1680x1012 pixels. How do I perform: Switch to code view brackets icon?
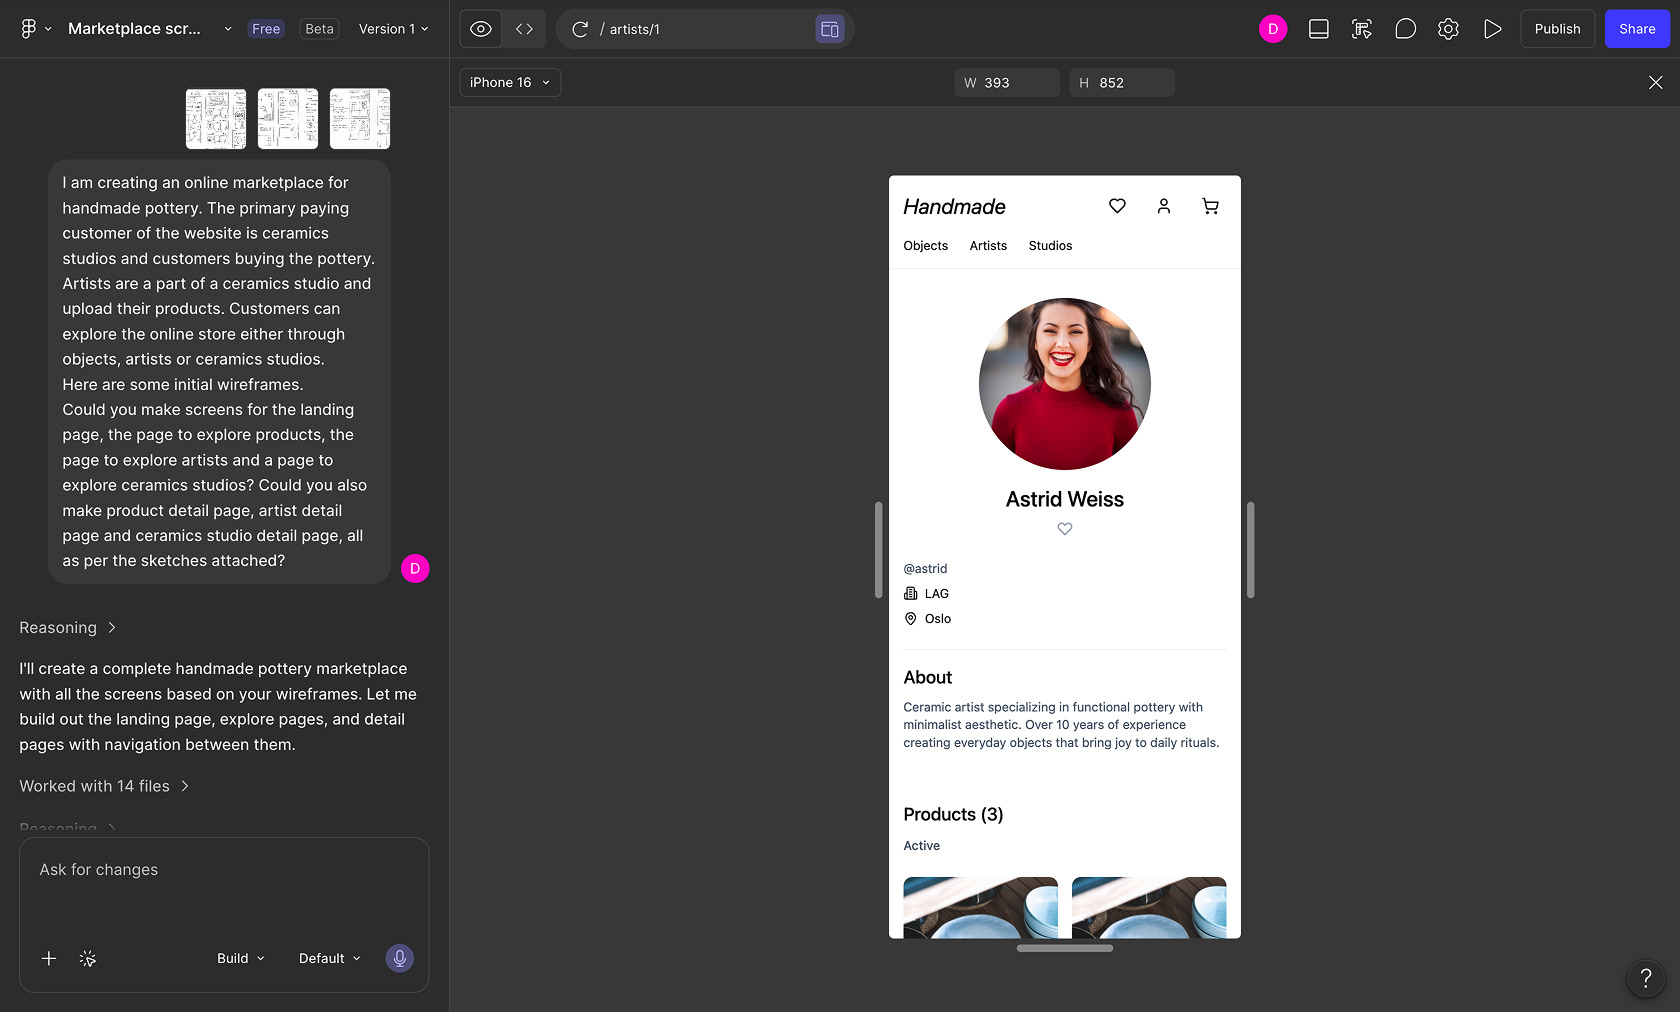coord(525,29)
